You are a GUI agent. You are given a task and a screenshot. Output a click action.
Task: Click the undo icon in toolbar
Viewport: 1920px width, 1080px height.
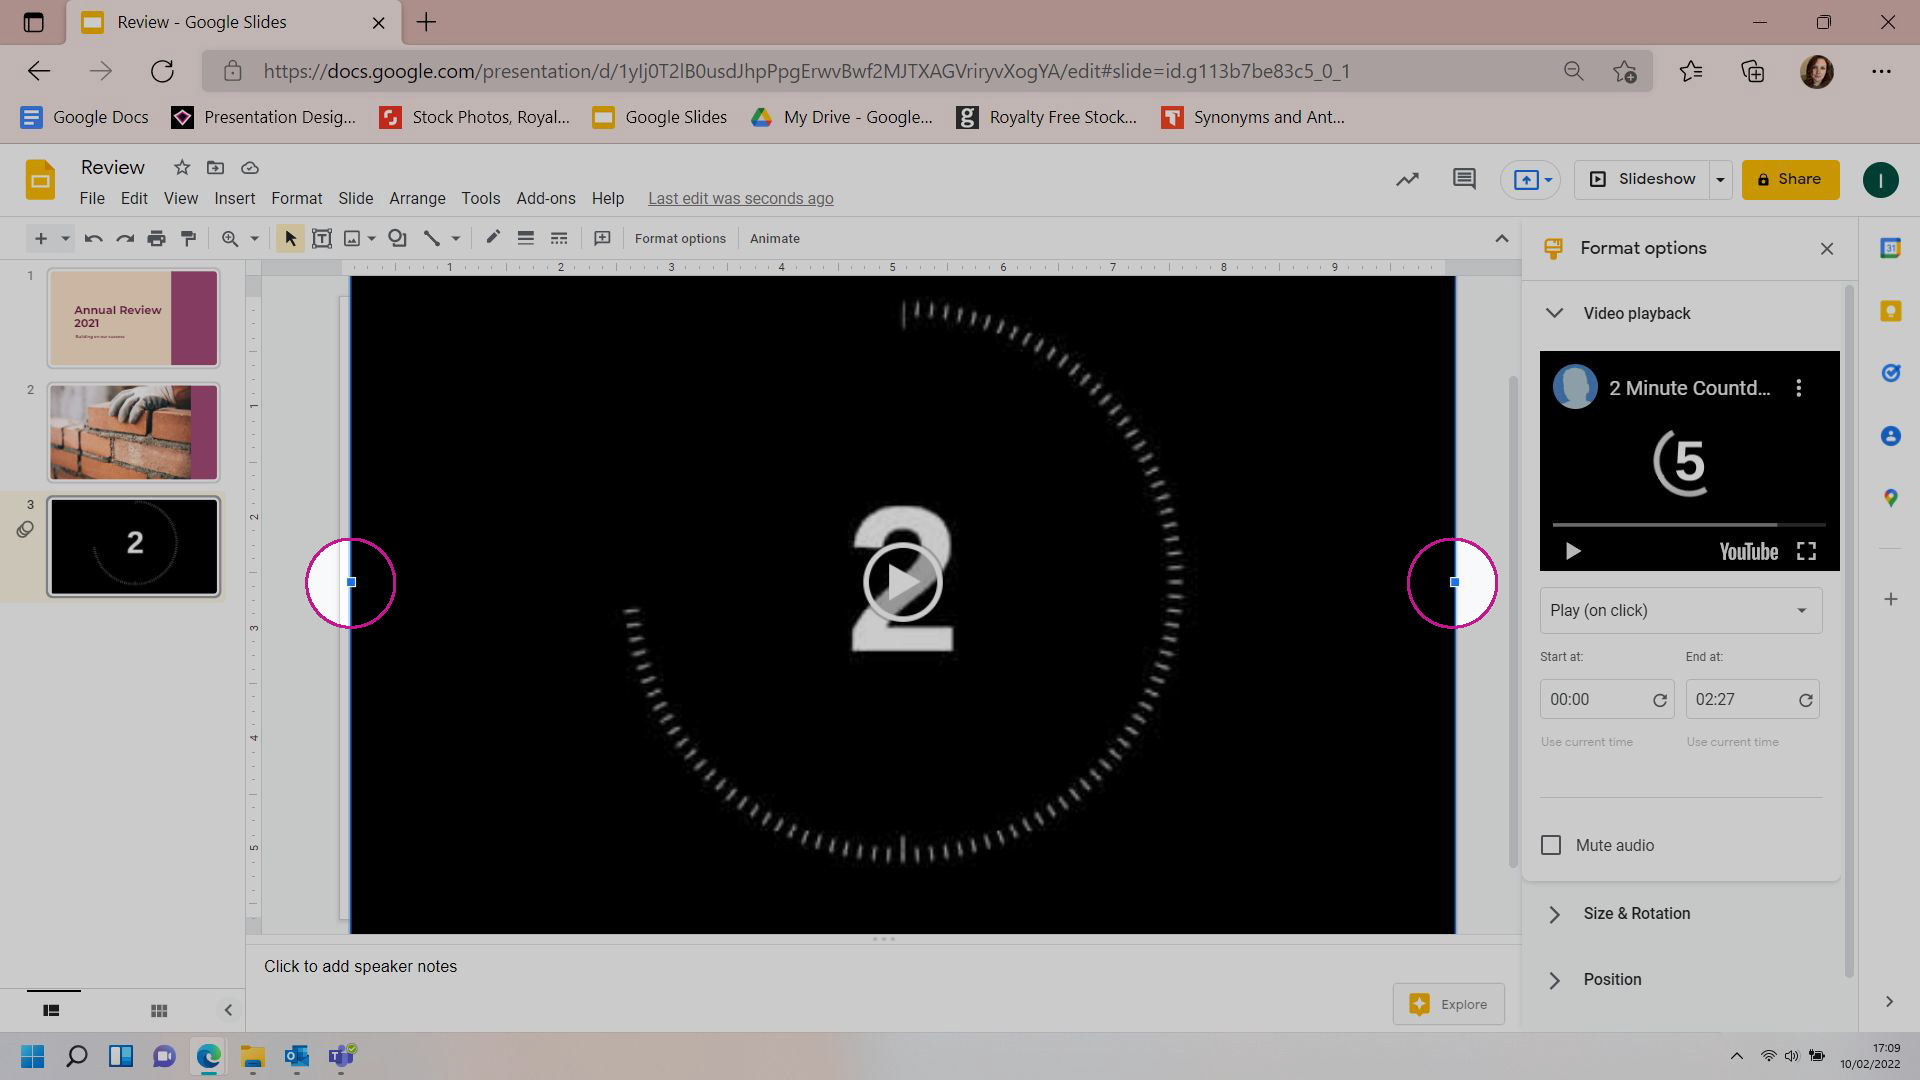[x=92, y=239]
